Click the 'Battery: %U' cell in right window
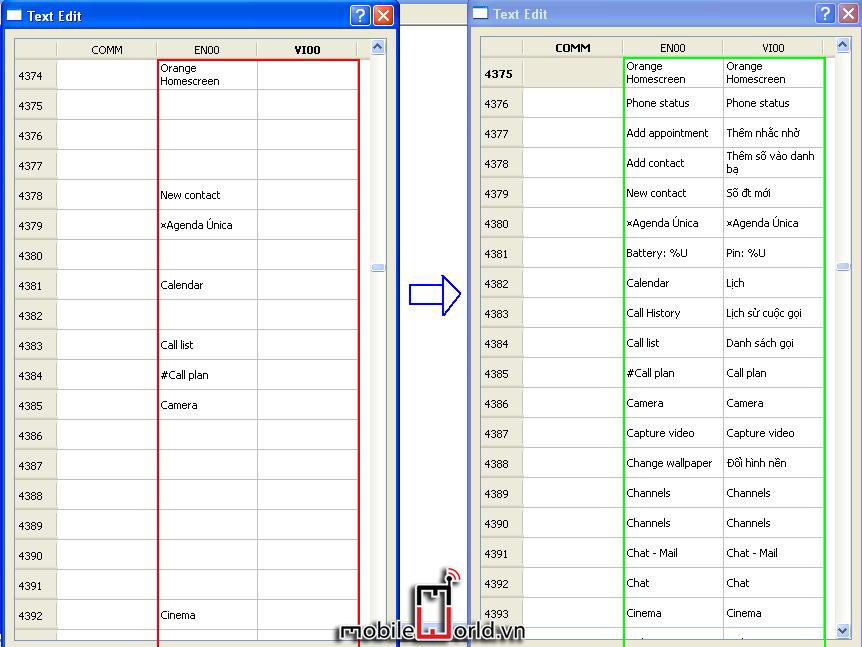 point(672,253)
